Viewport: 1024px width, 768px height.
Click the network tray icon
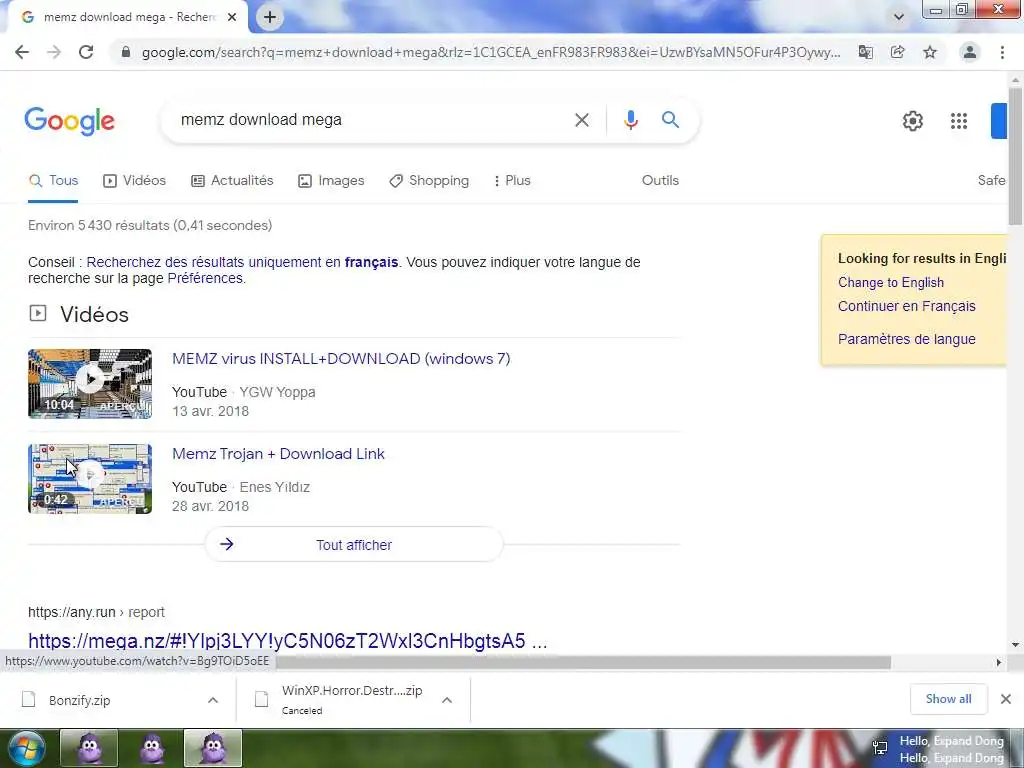click(x=880, y=748)
